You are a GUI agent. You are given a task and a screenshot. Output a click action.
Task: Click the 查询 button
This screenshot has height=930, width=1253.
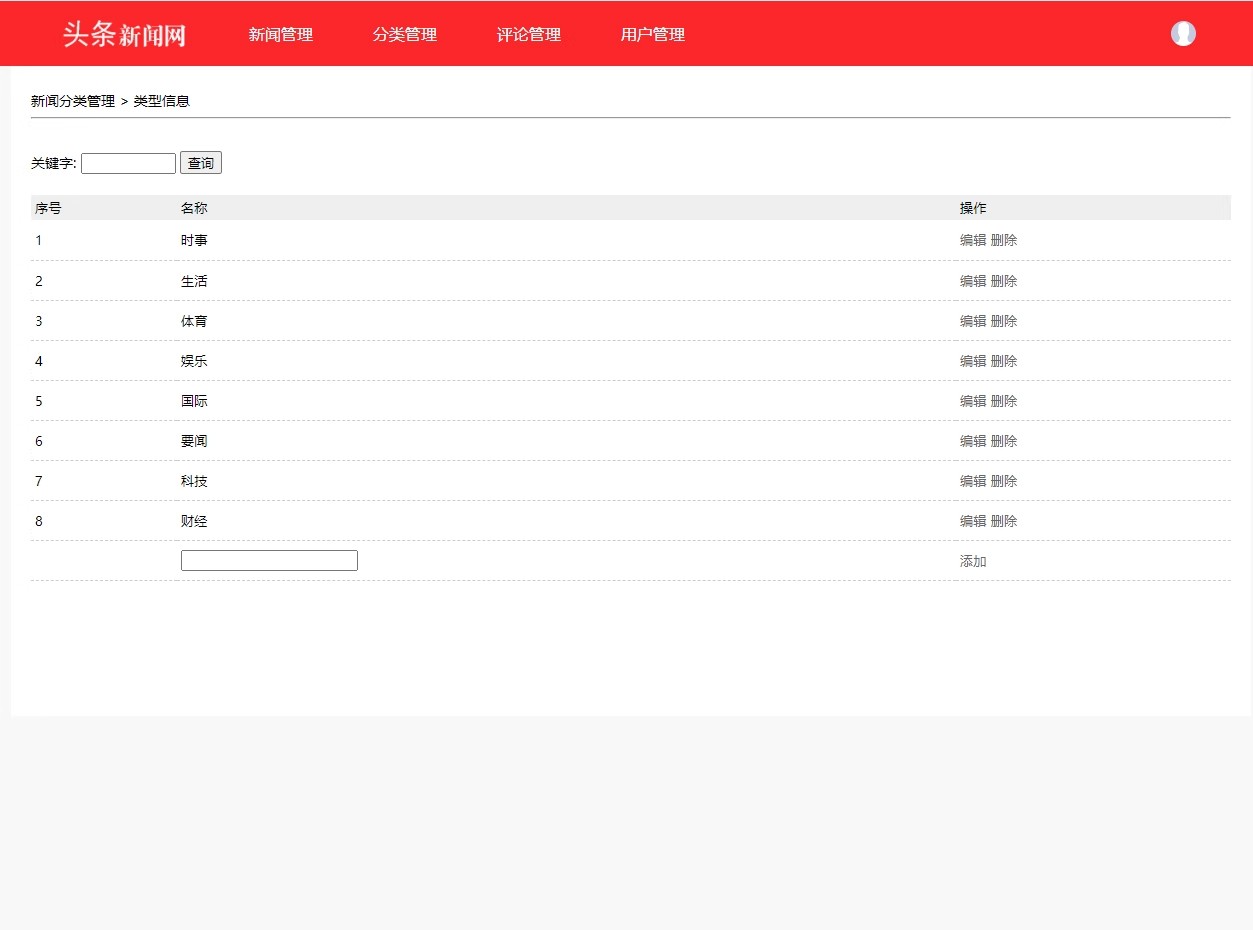coord(201,163)
